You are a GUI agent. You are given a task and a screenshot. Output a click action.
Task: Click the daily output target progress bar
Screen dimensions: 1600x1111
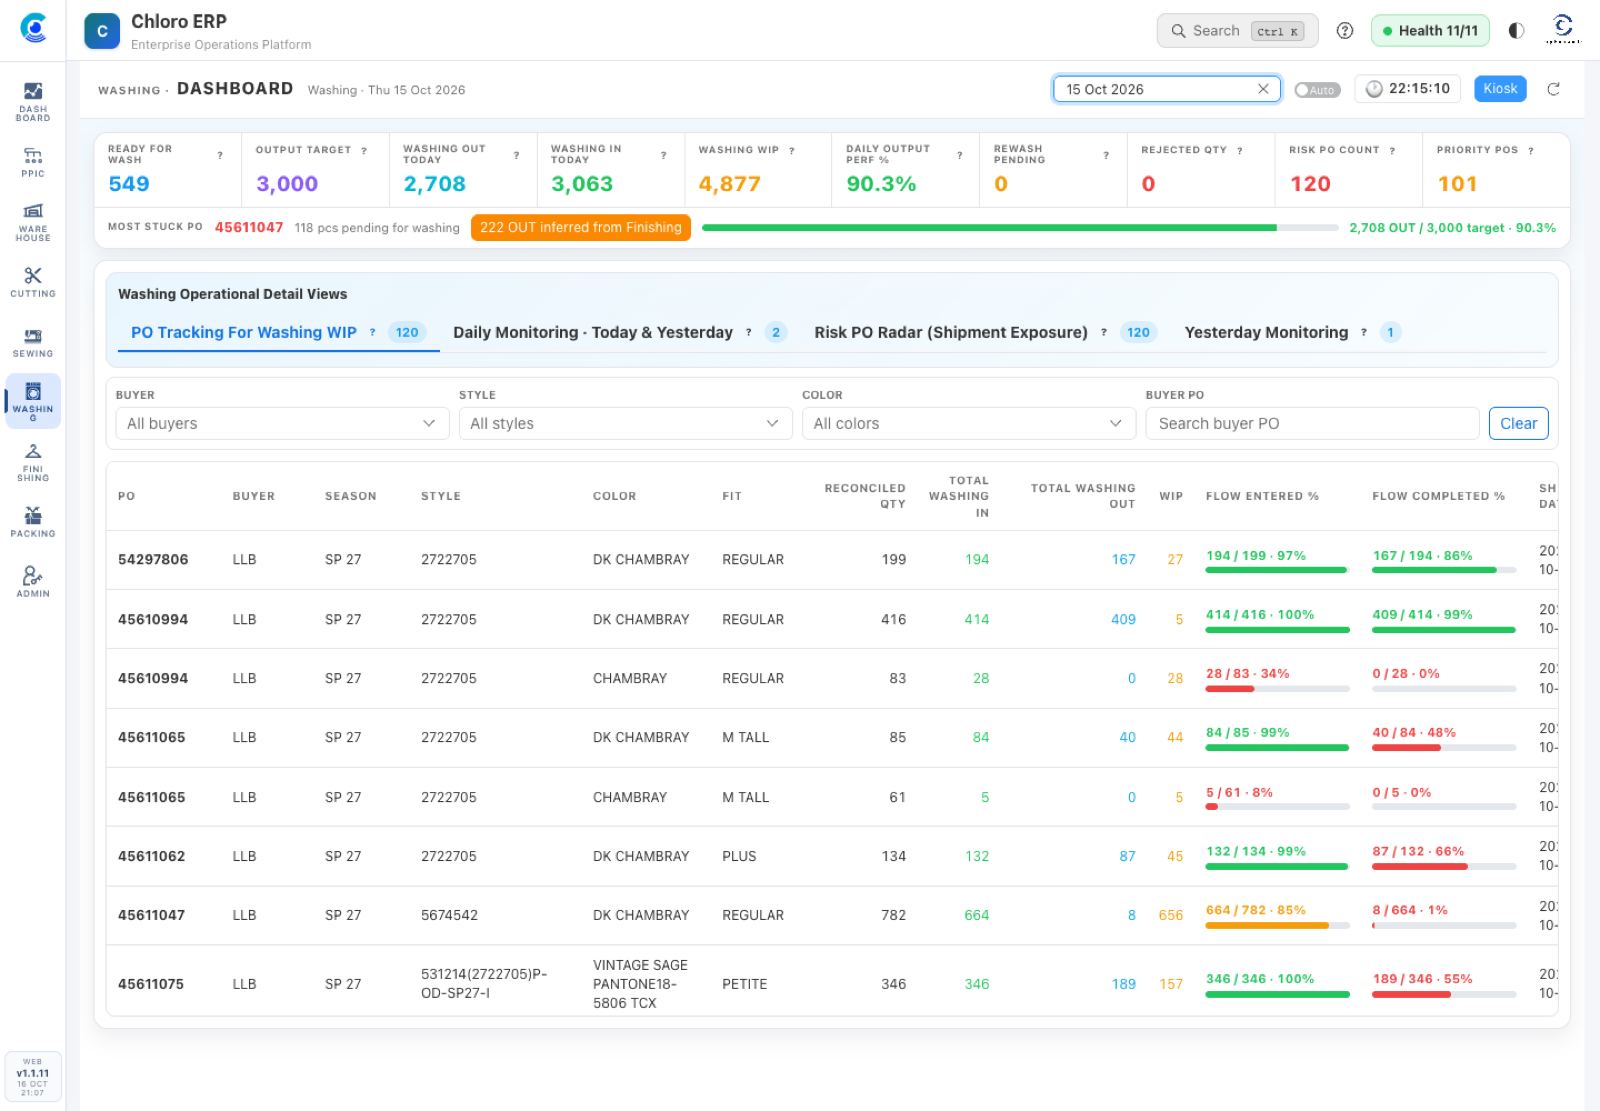(1020, 228)
